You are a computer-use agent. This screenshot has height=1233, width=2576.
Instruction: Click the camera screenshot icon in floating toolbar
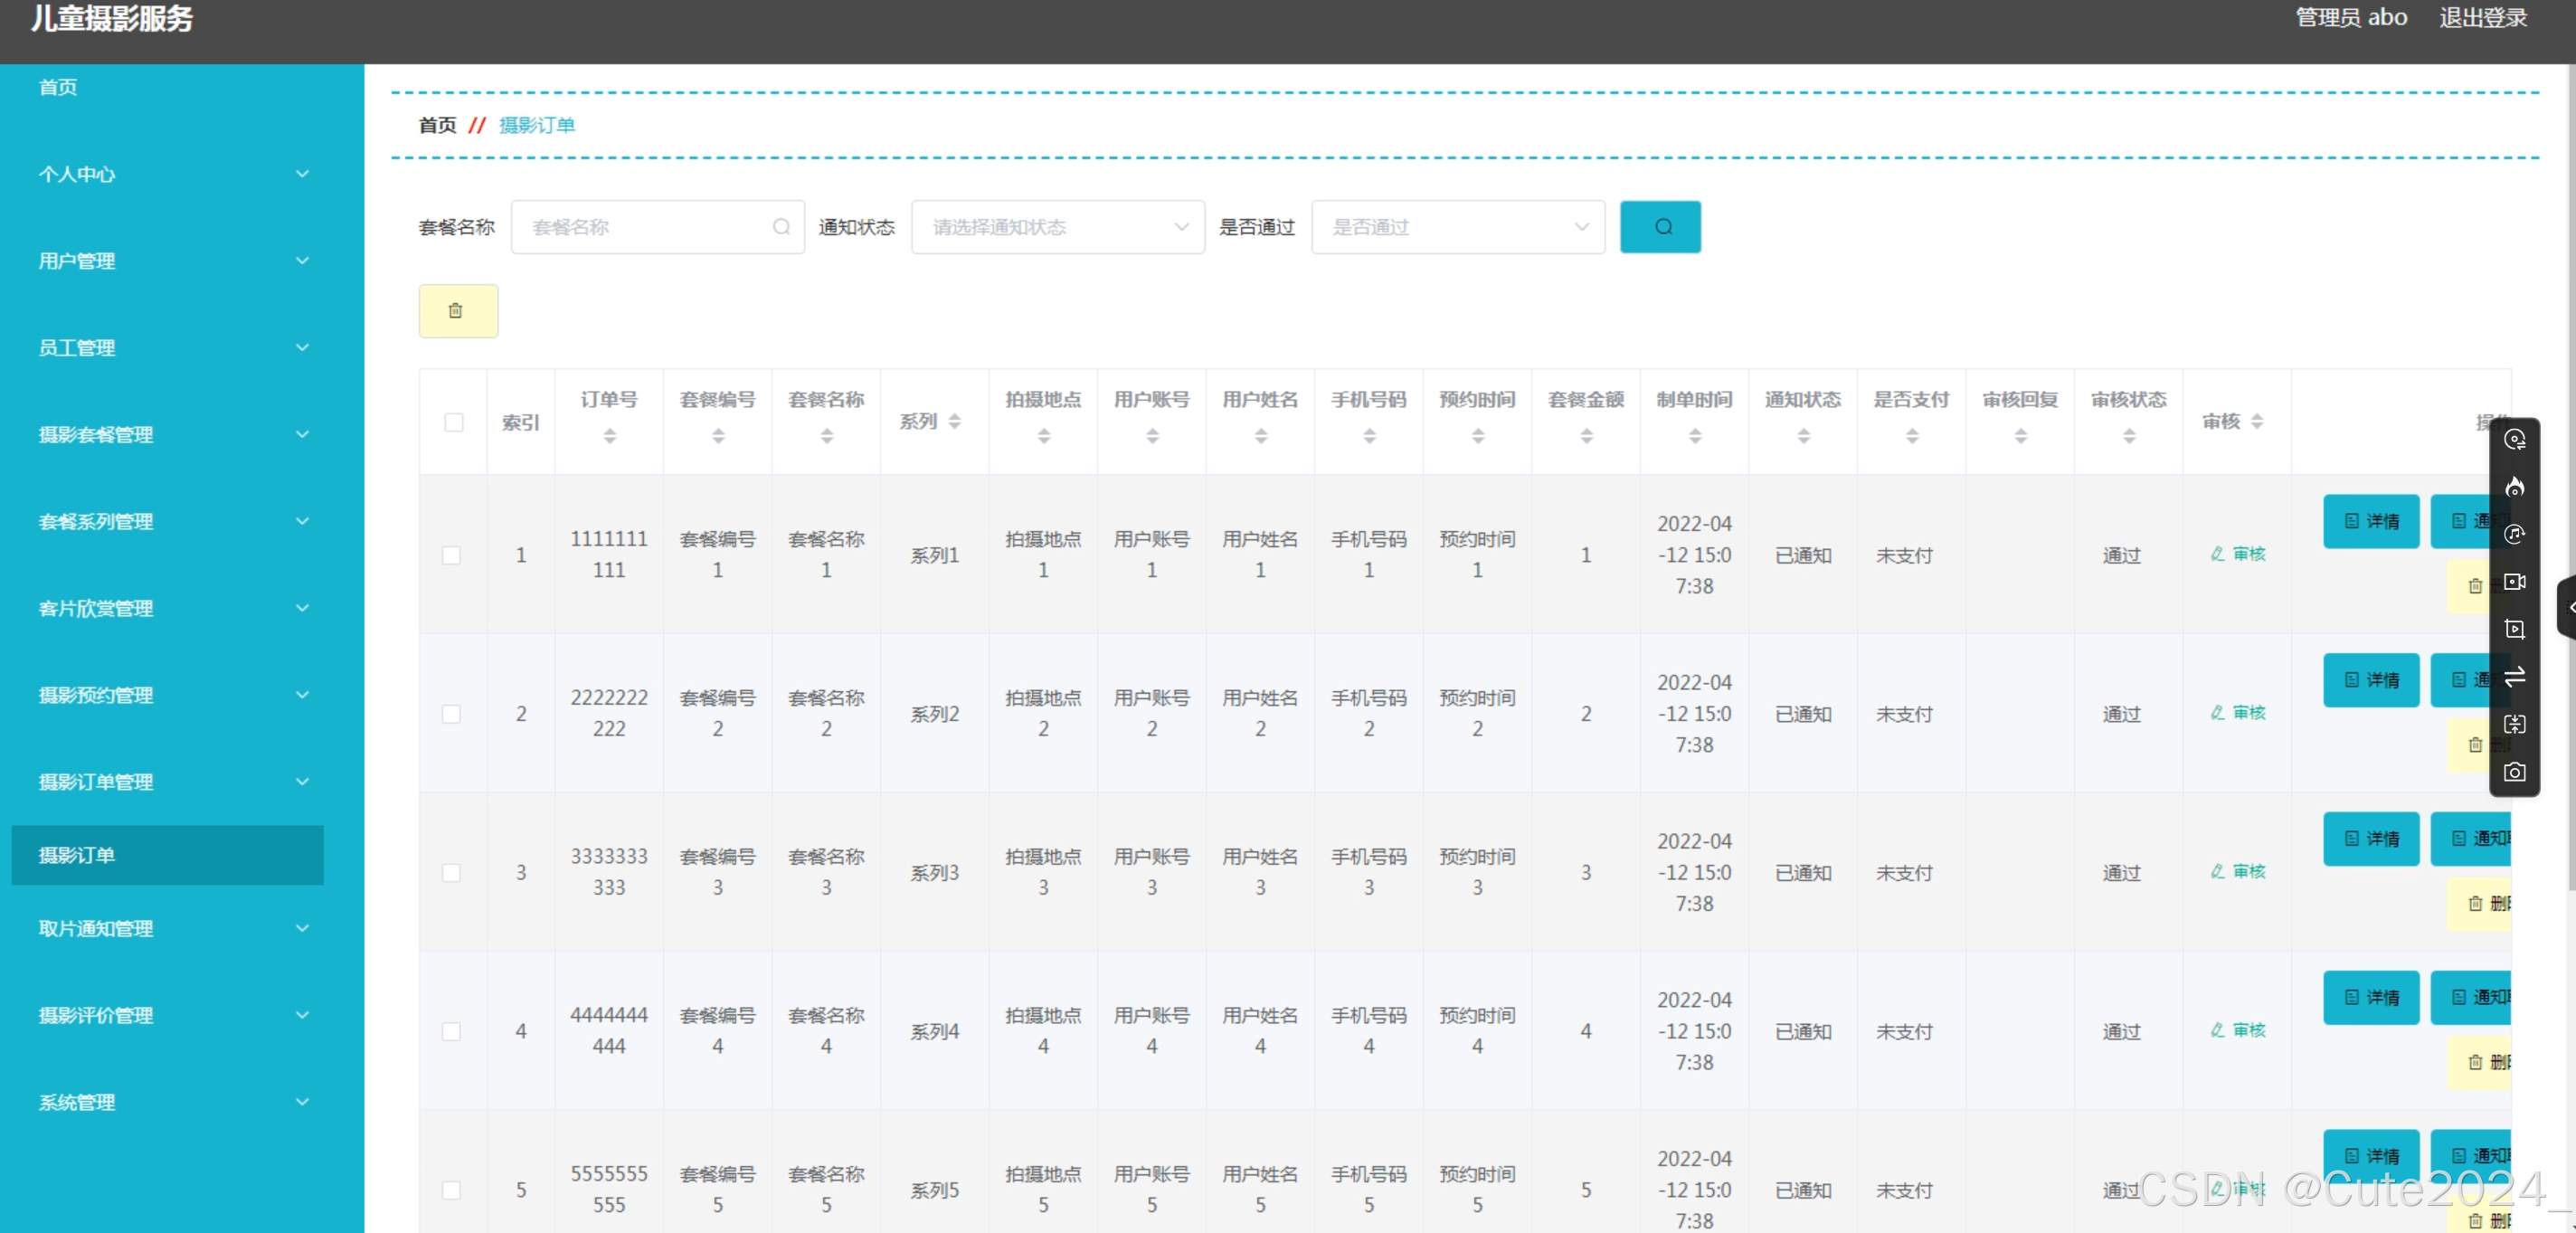(x=2513, y=772)
